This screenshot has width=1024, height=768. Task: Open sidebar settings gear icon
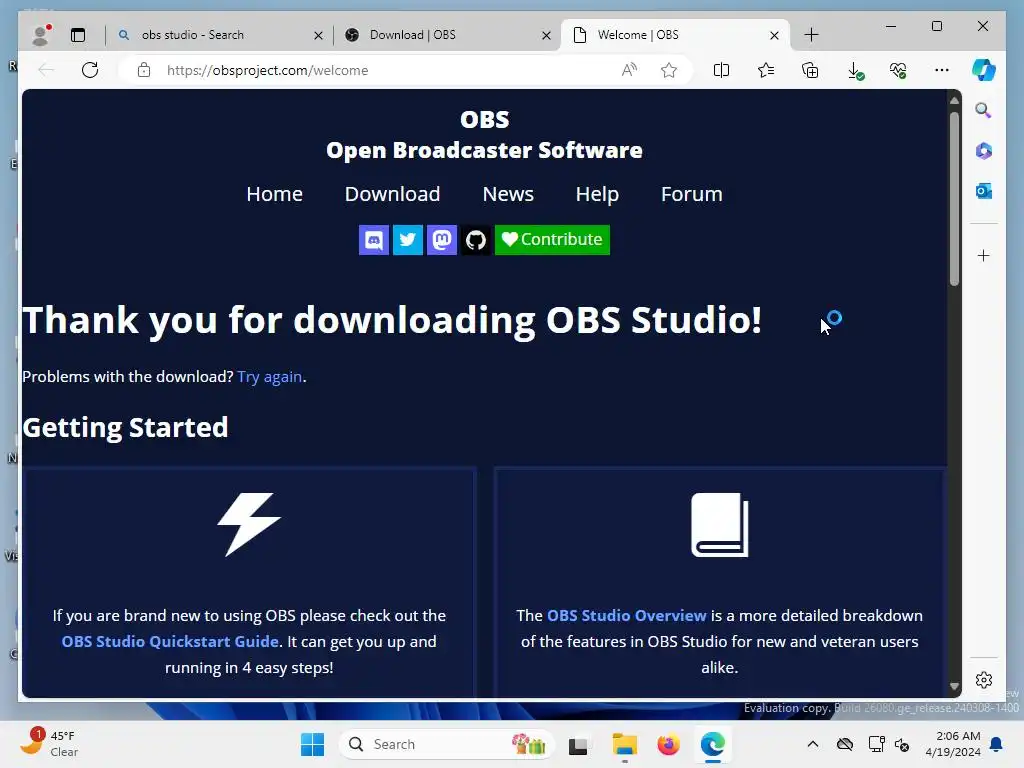click(984, 680)
